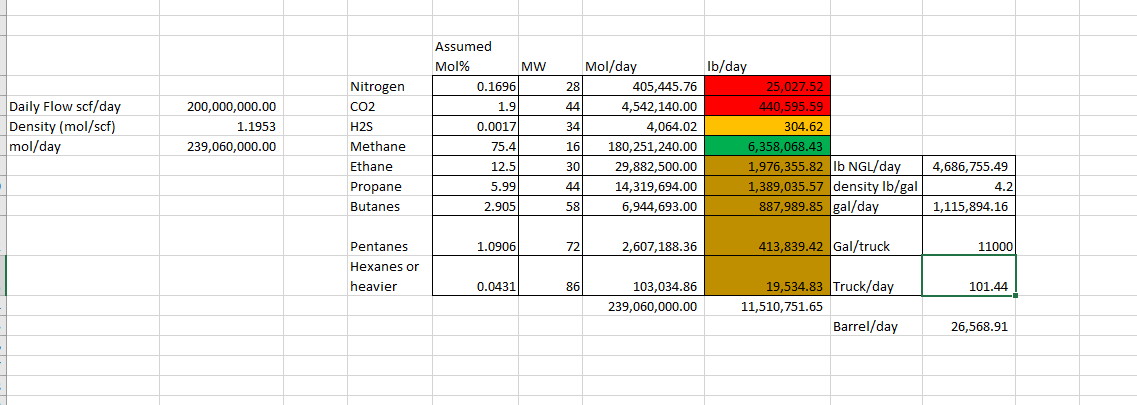Select Hexanes lb/day cell 19,534.83
Viewport: 1137px width, 405px height.
(x=767, y=275)
